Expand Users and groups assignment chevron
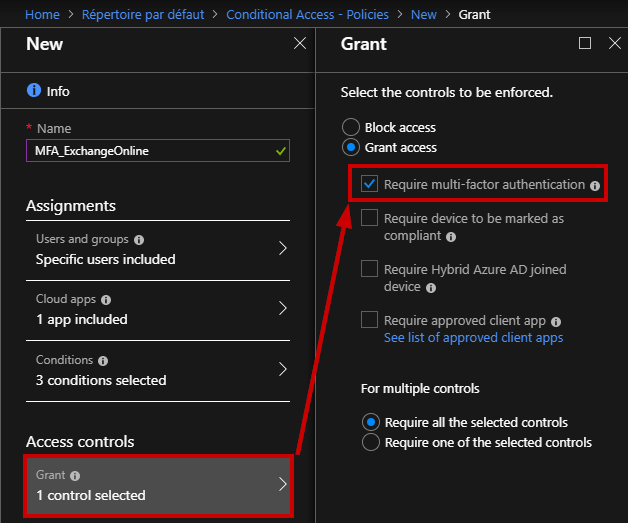The image size is (628, 523). [283, 248]
